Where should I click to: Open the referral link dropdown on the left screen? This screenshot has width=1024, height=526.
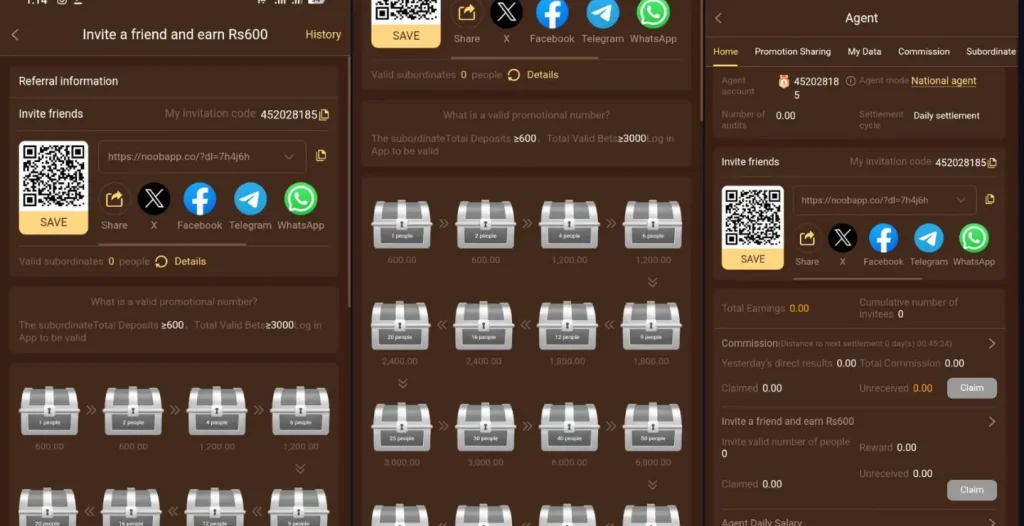click(x=289, y=157)
